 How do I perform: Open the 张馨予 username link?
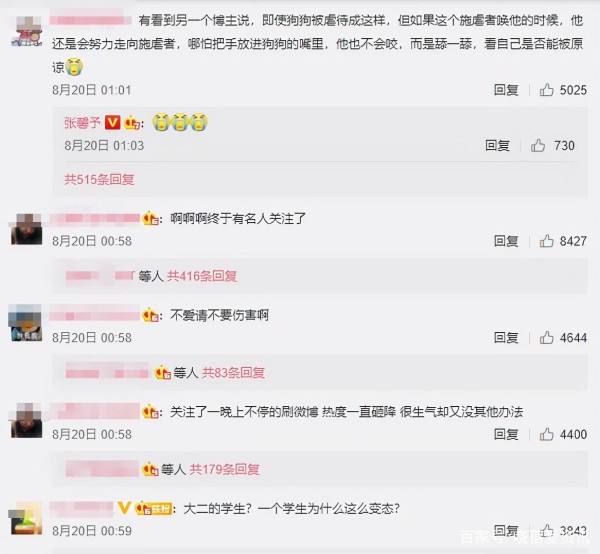tap(82, 123)
